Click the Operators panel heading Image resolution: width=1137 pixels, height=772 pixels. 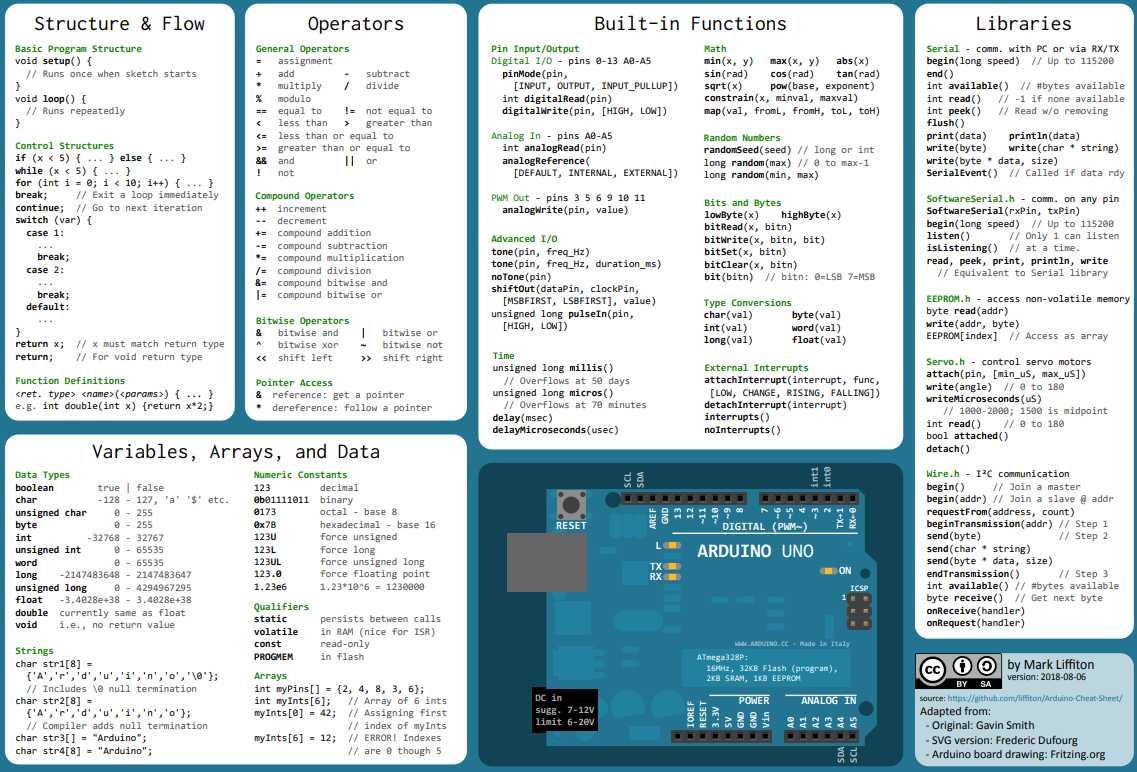pos(355,24)
